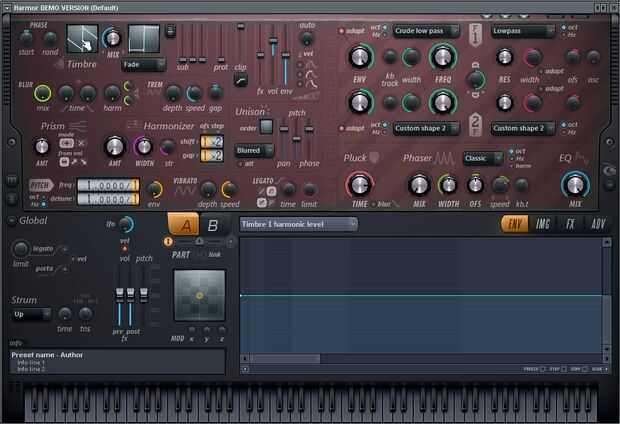This screenshot has width=620, height=424.
Task: Click the Filter 1 RES knob
Action: (x=505, y=57)
